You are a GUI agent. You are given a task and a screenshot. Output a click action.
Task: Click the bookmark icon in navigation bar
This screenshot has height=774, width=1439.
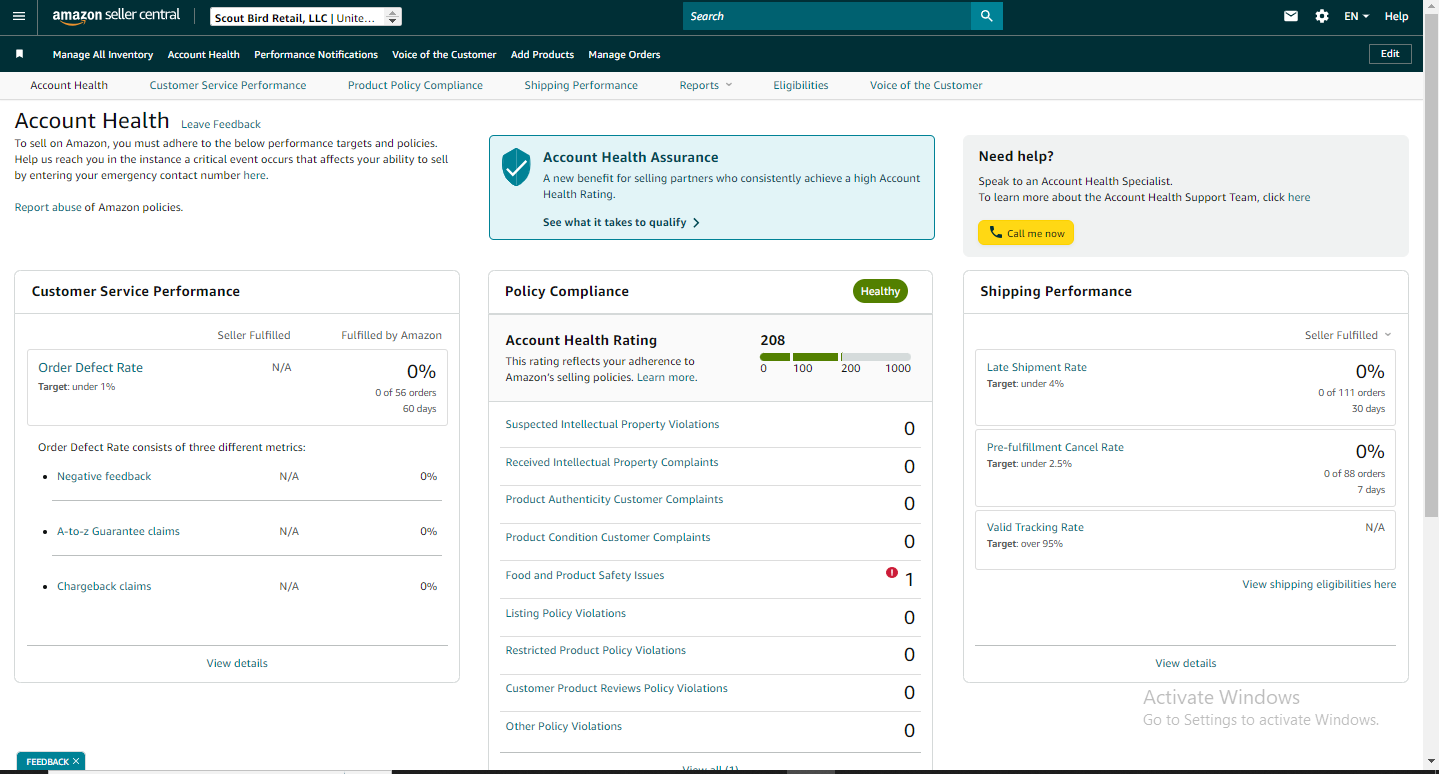[19, 54]
